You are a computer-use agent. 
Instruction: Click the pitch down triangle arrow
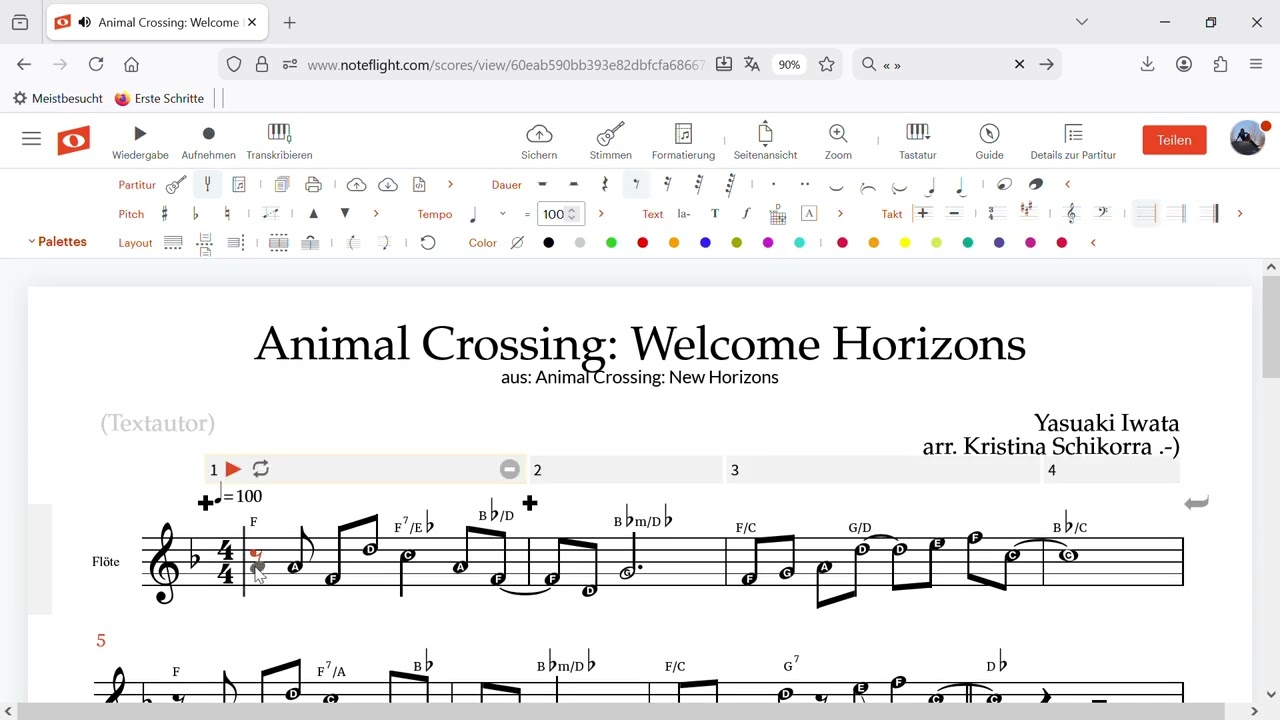pos(345,214)
